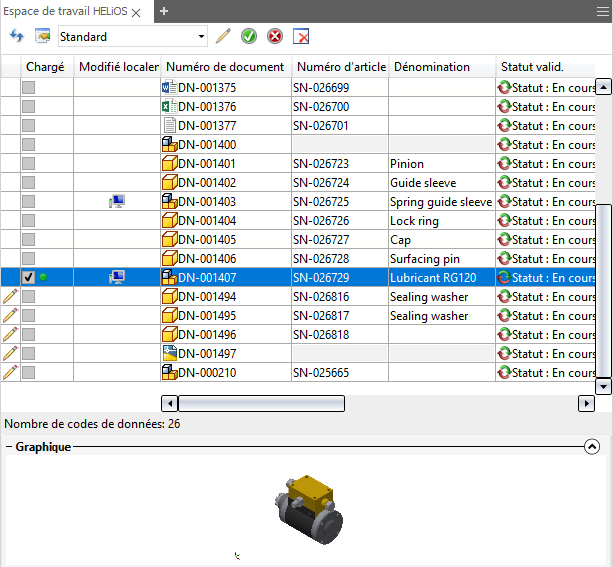Click the assembly icon of DN-000210
Image resolution: width=613 pixels, height=567 pixels.
[x=169, y=372]
